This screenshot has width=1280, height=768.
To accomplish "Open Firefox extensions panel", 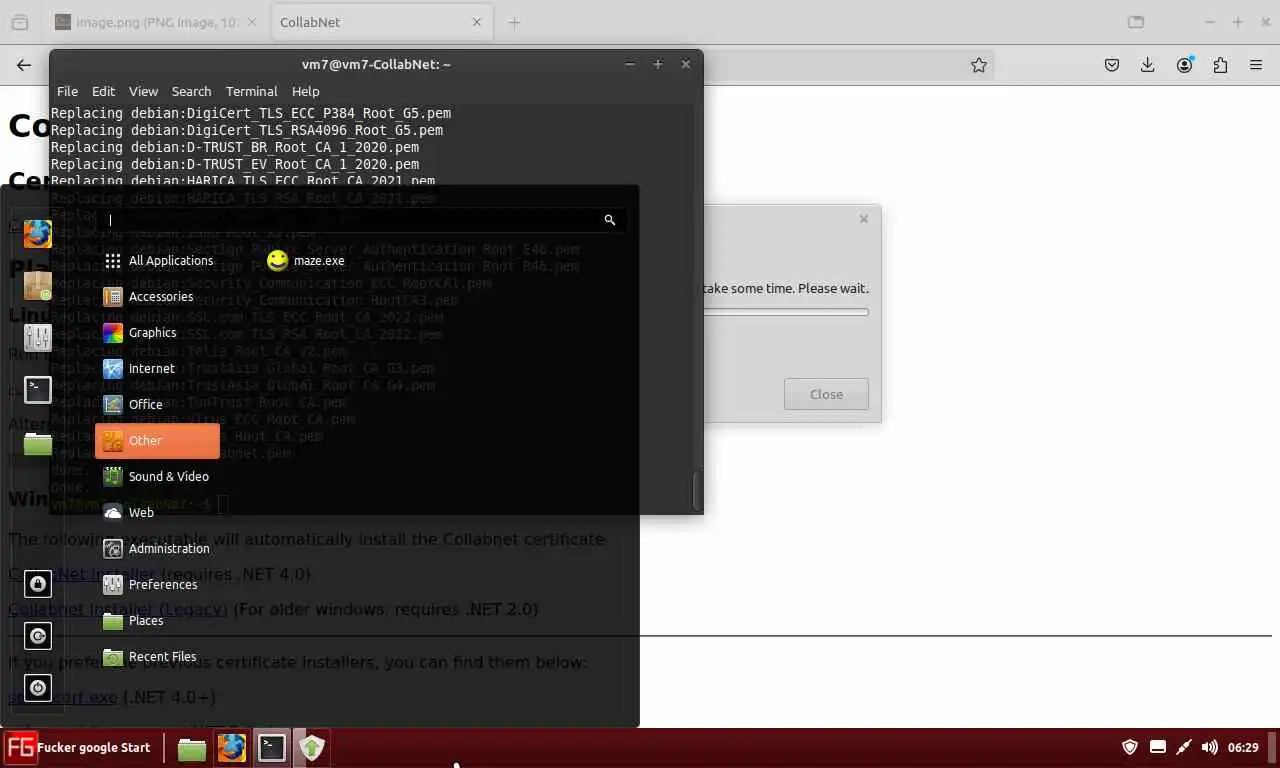I will 1220,65.
